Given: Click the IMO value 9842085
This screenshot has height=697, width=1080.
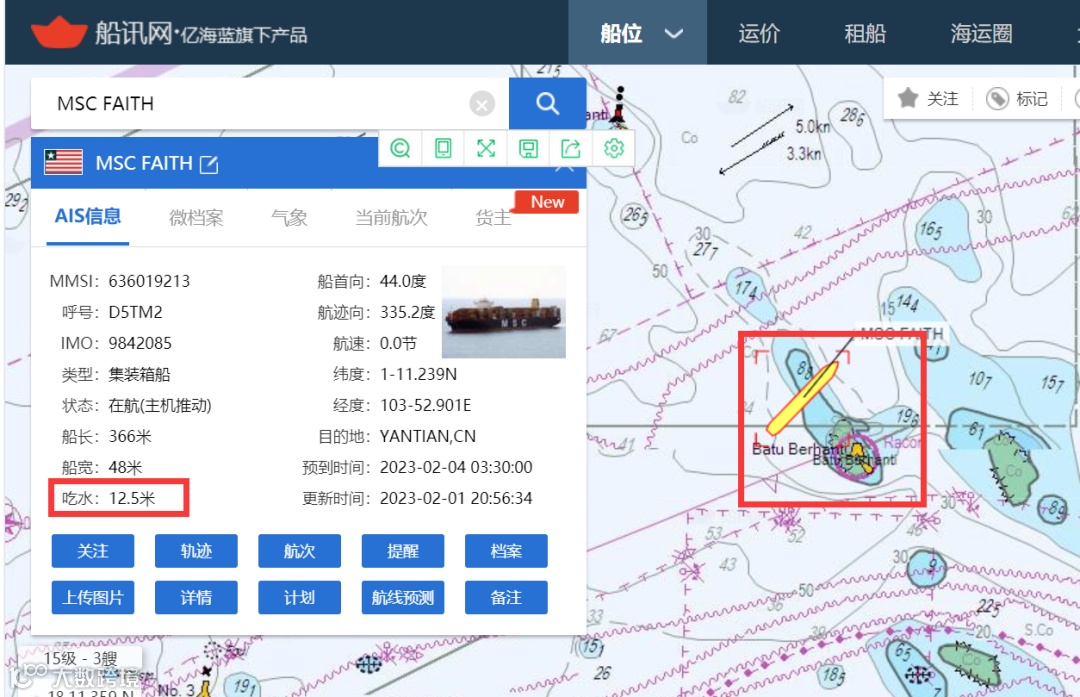Looking at the screenshot, I should click(140, 343).
